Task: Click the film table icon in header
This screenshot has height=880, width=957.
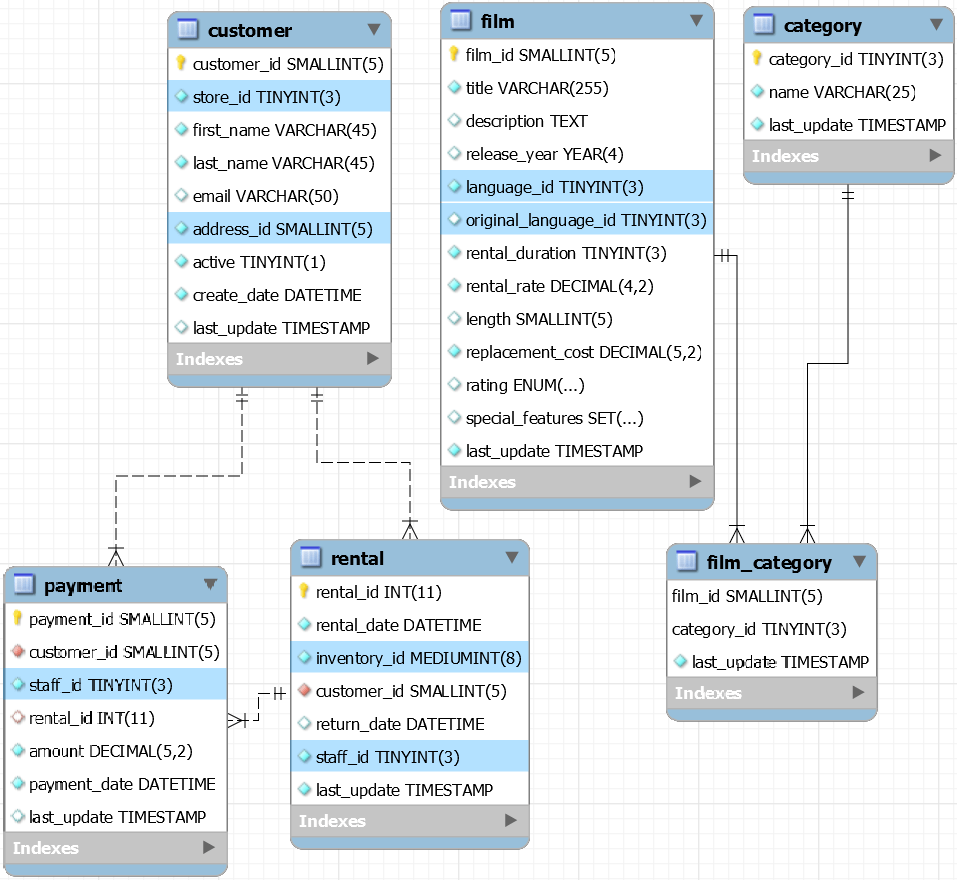Action: point(460,20)
